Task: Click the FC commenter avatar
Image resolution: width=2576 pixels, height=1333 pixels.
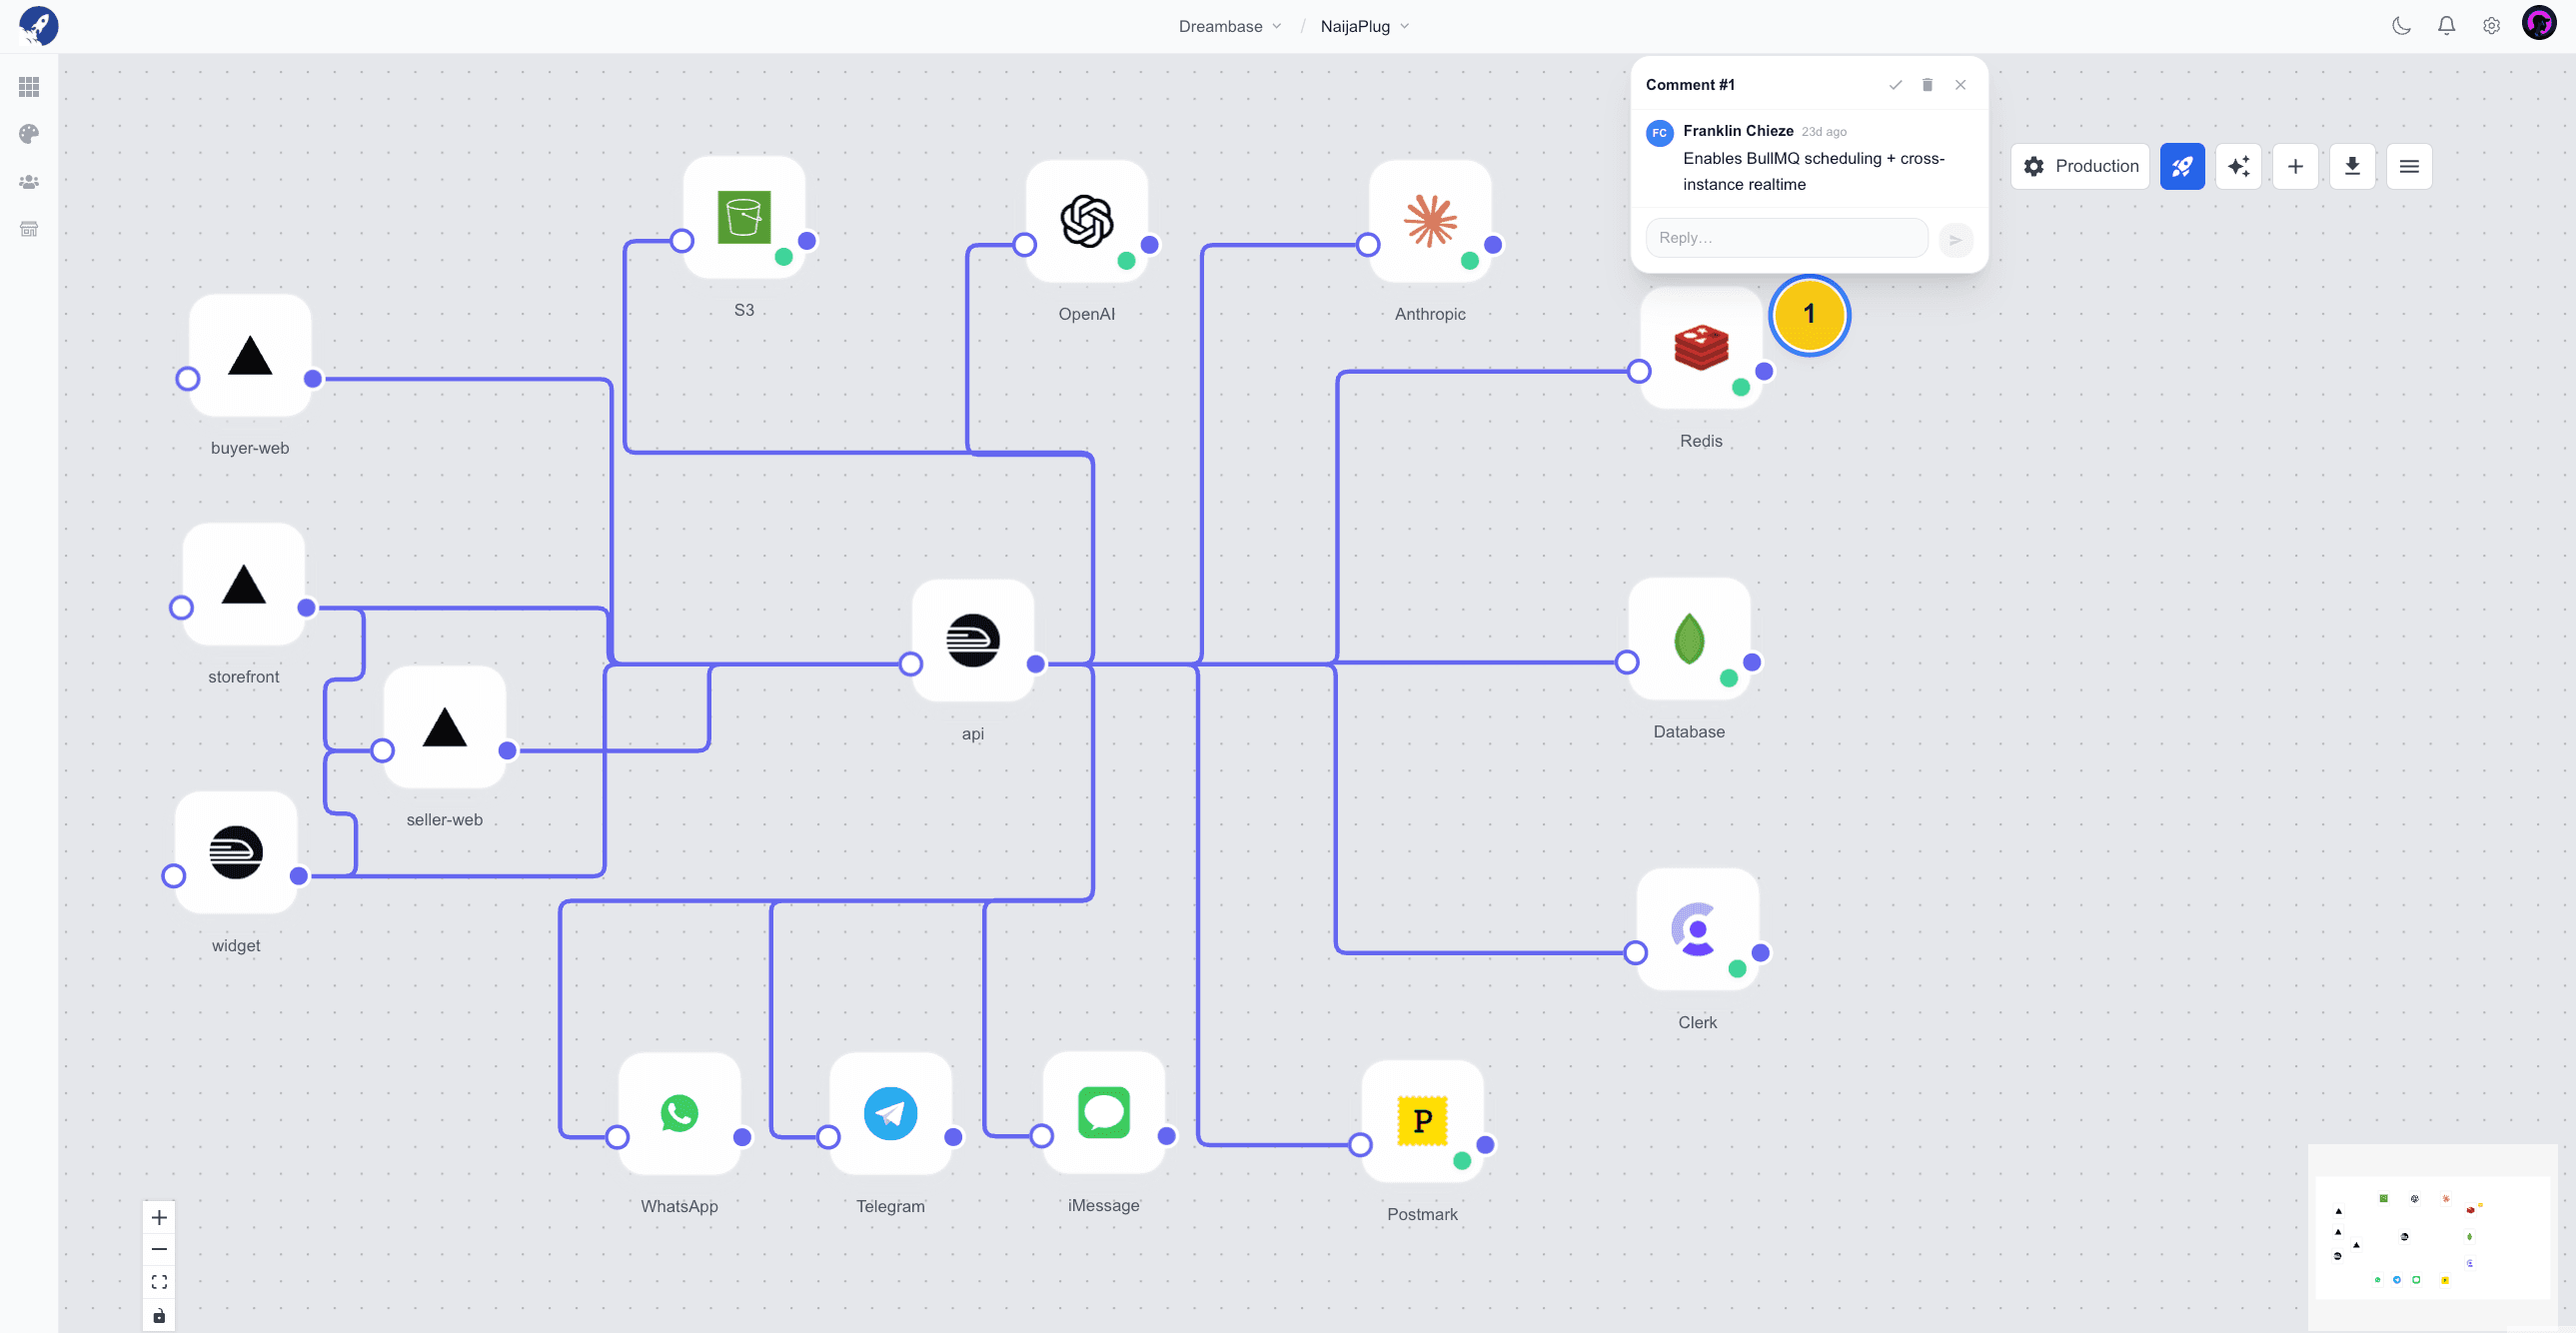Action: 1660,133
